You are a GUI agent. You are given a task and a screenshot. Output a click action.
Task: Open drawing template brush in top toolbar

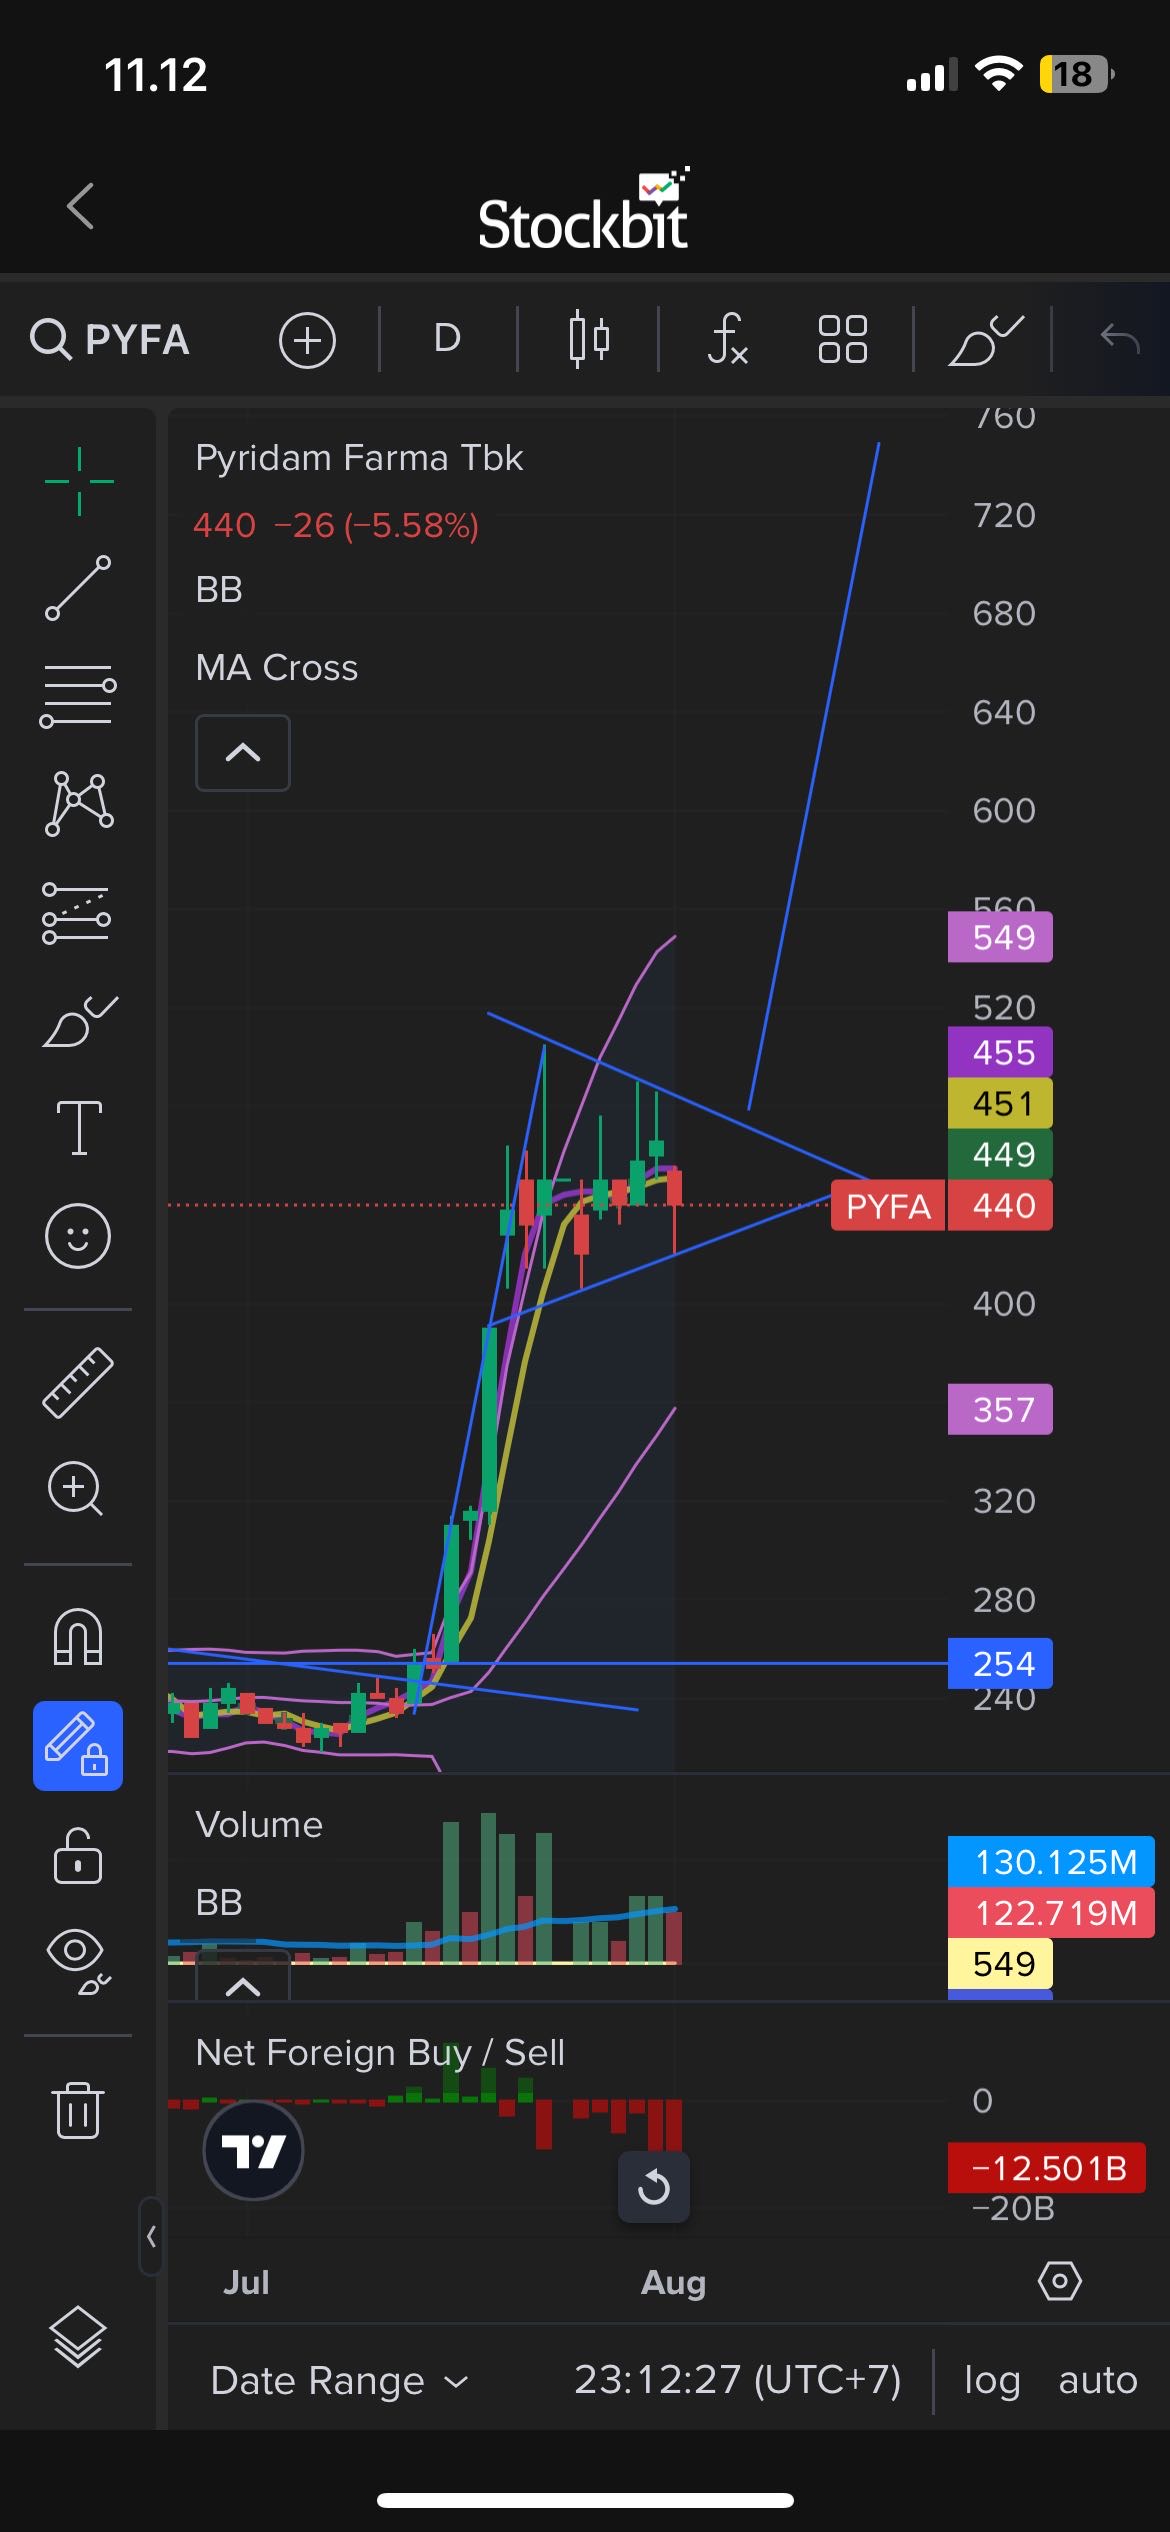[x=985, y=340]
